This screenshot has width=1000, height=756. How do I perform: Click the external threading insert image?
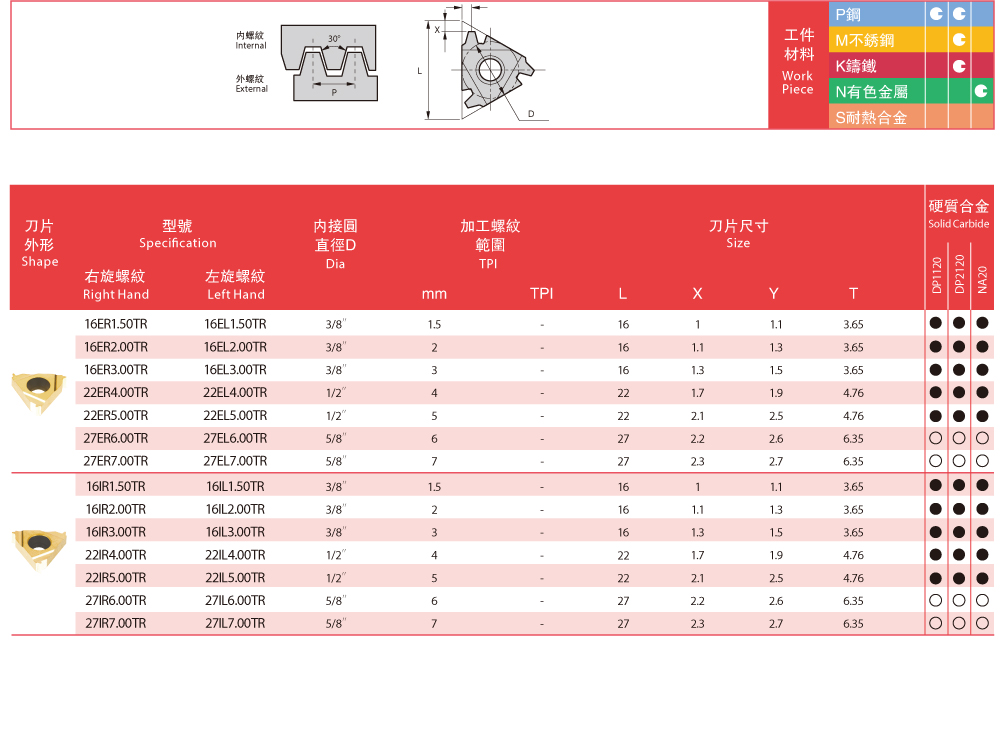[x=38, y=392]
